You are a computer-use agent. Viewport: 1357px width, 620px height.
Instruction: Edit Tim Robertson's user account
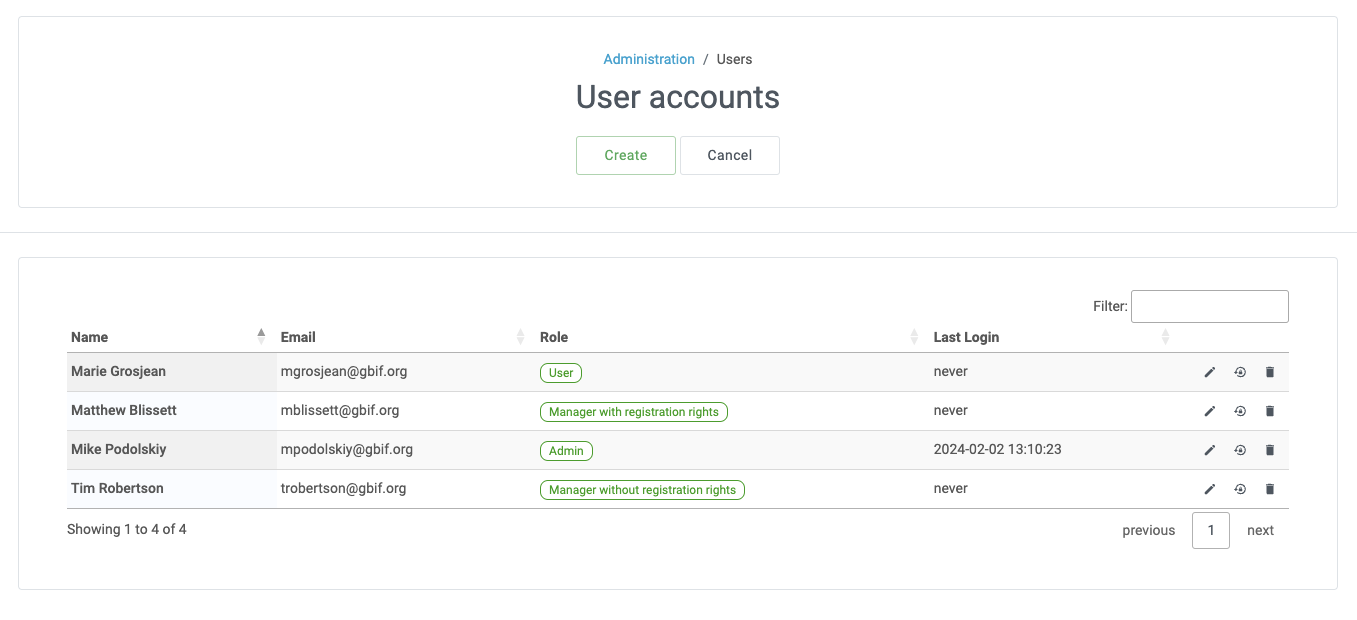[1209, 489]
